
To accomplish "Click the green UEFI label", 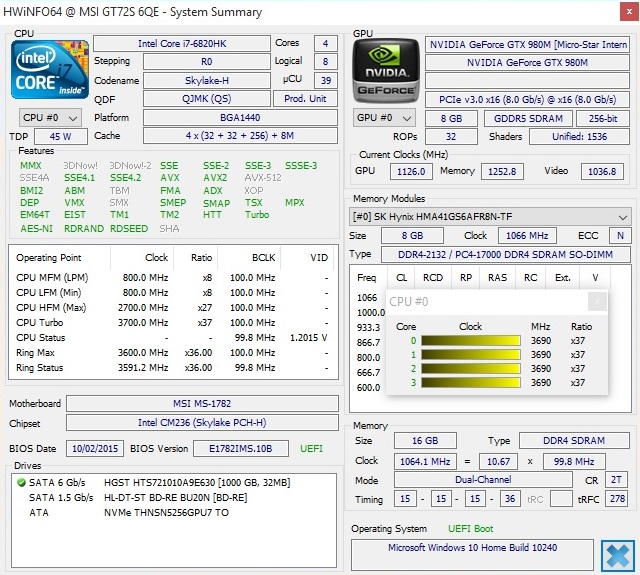I will point(311,448).
